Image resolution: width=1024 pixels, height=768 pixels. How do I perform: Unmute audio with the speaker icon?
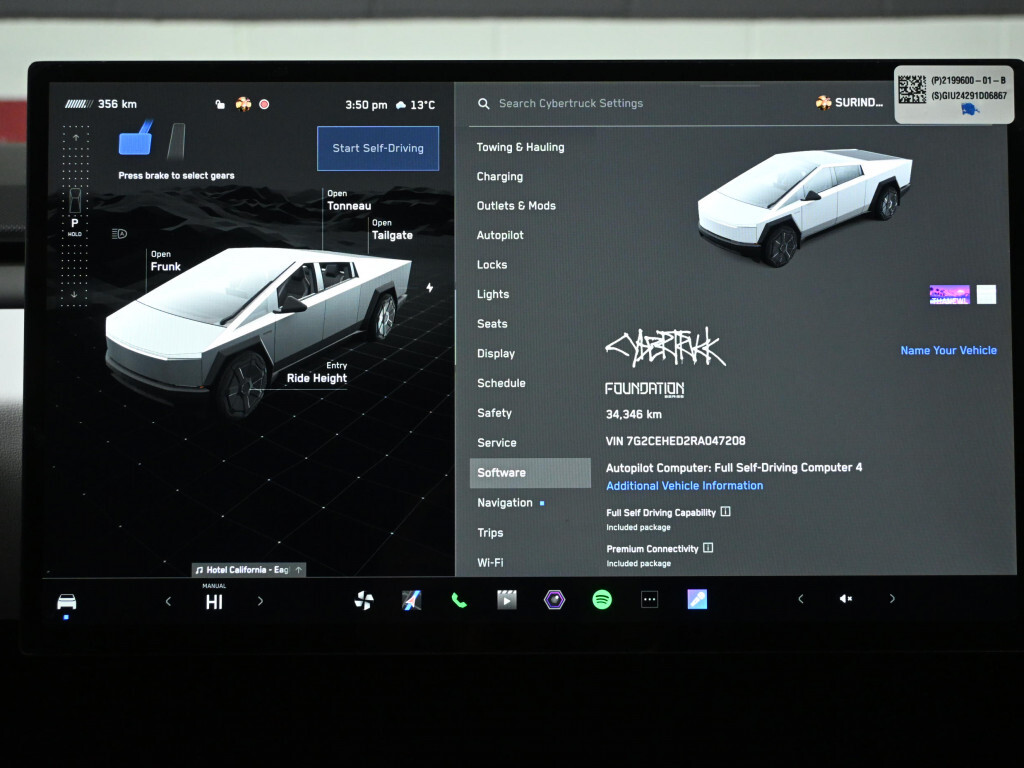846,599
